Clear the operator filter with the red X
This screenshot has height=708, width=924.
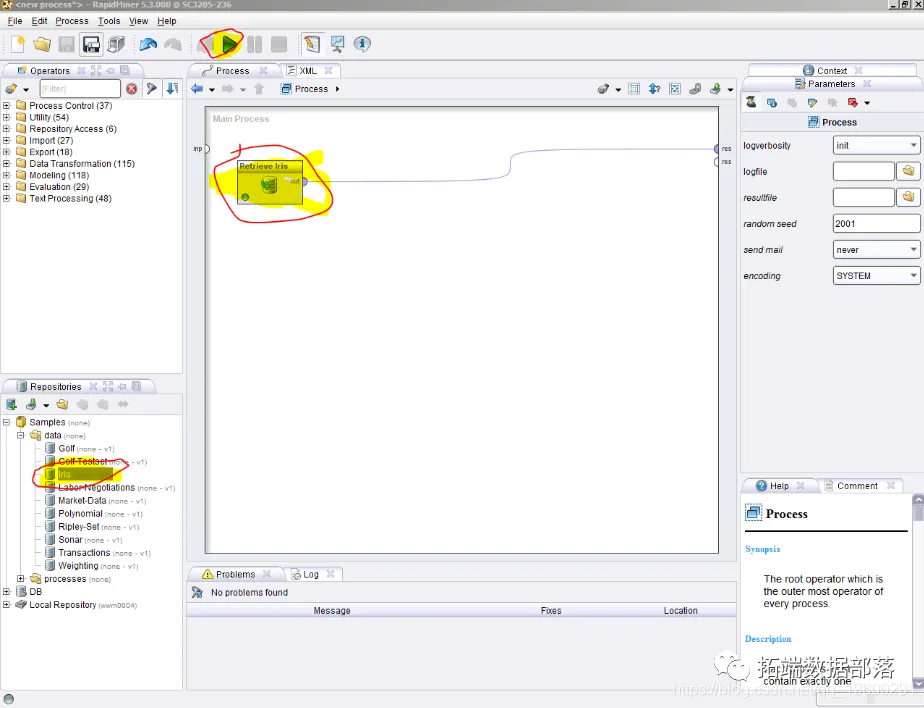pyautogui.click(x=132, y=88)
